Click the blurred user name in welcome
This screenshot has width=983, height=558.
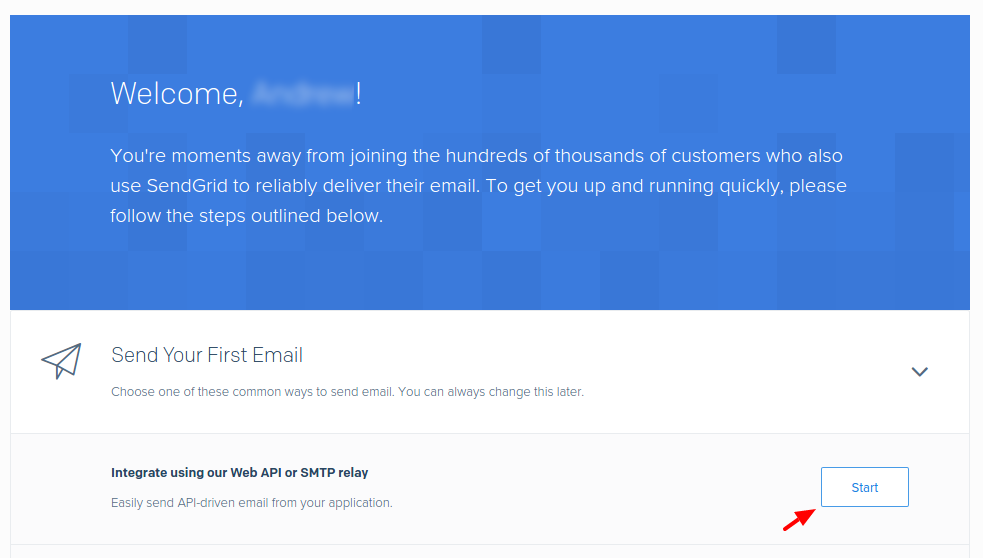click(x=303, y=94)
